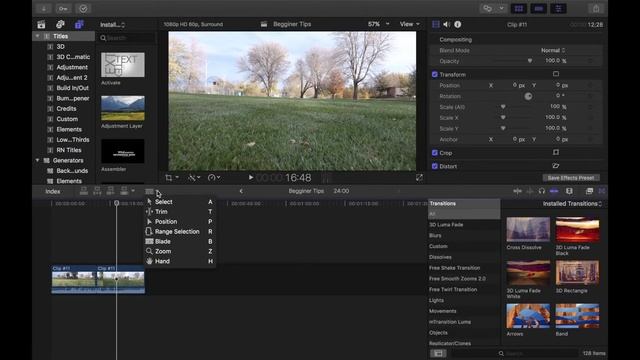Play the viewer video
The height and width of the screenshot is (360, 640).
251,178
